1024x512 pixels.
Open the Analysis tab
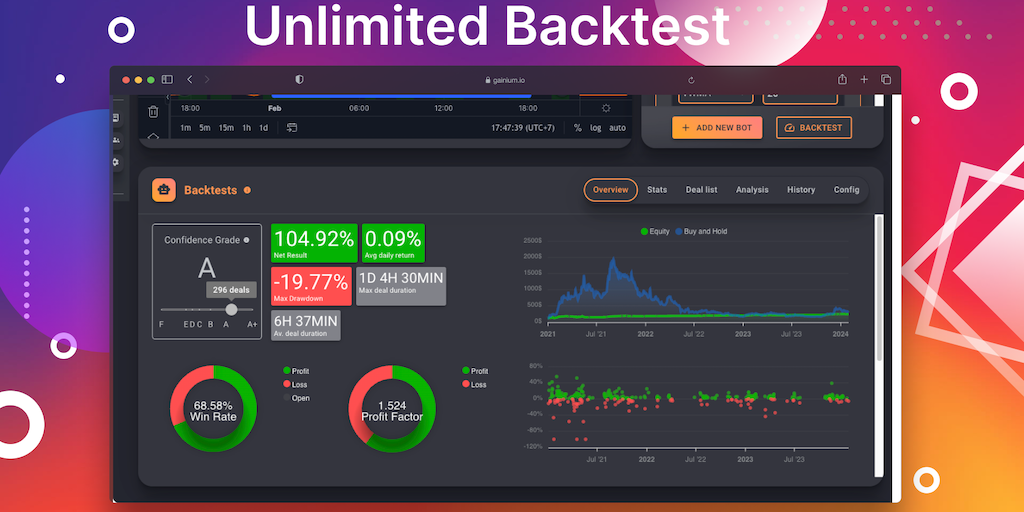tap(752, 190)
